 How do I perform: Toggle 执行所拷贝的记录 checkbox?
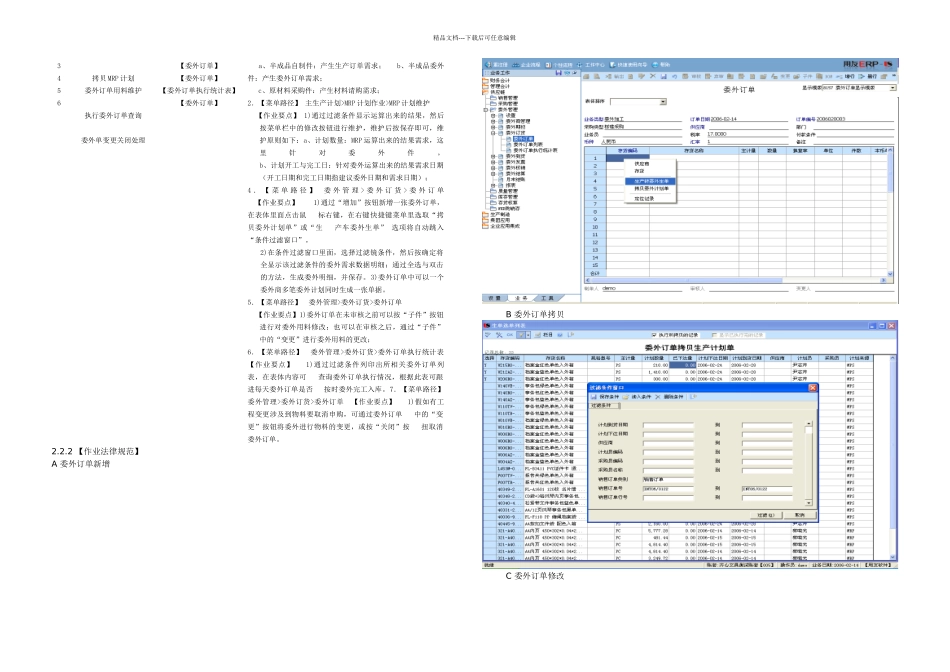(x=654, y=334)
